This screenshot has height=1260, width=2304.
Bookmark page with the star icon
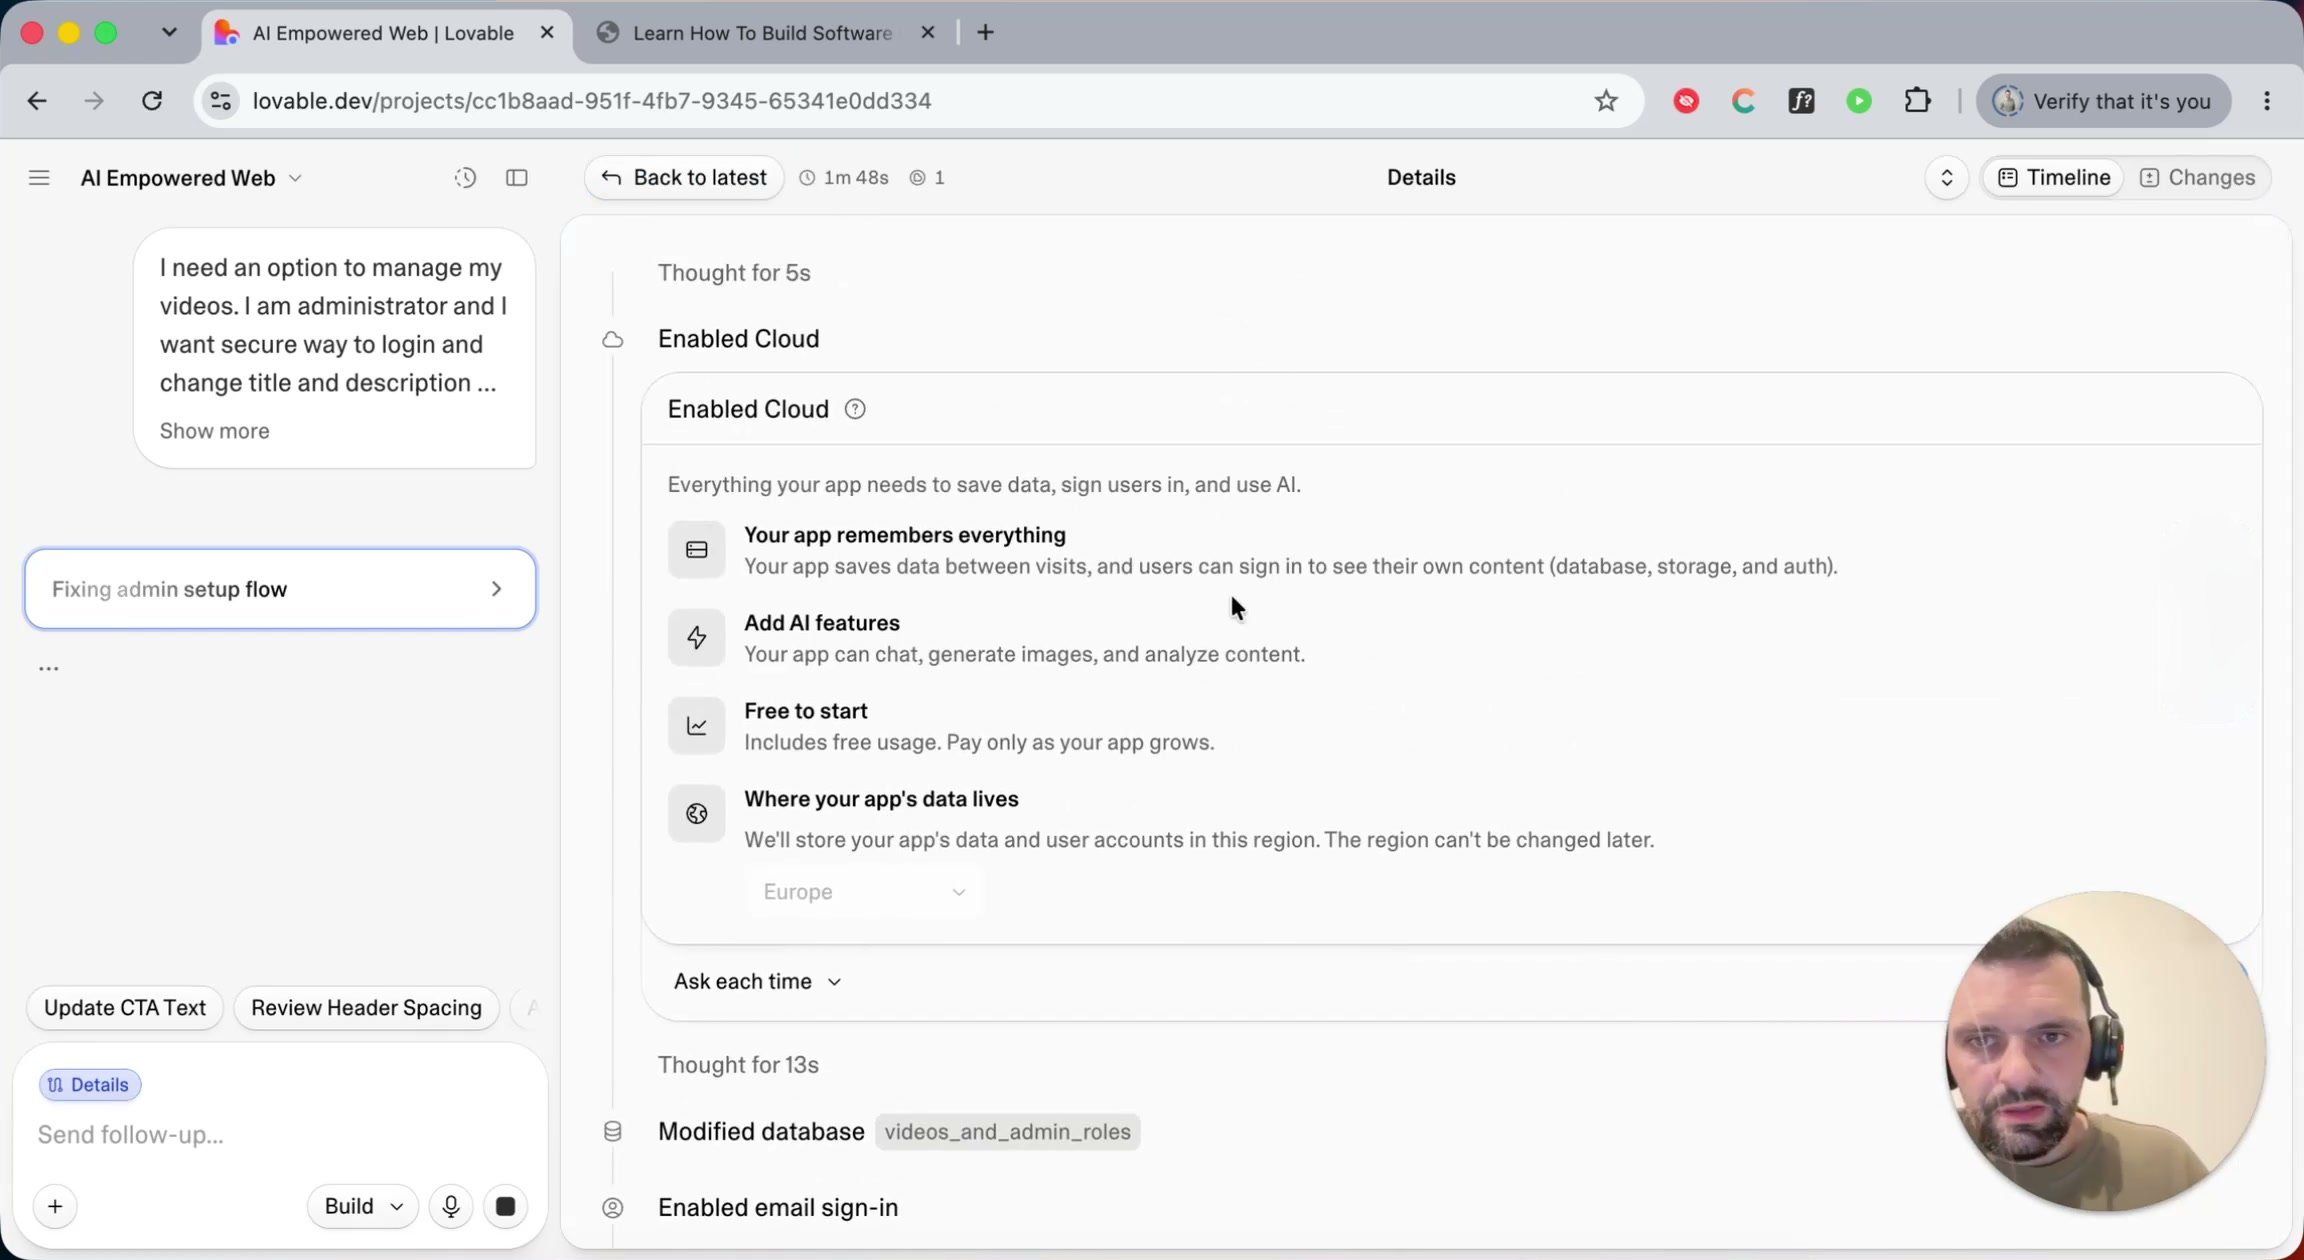(x=1606, y=101)
